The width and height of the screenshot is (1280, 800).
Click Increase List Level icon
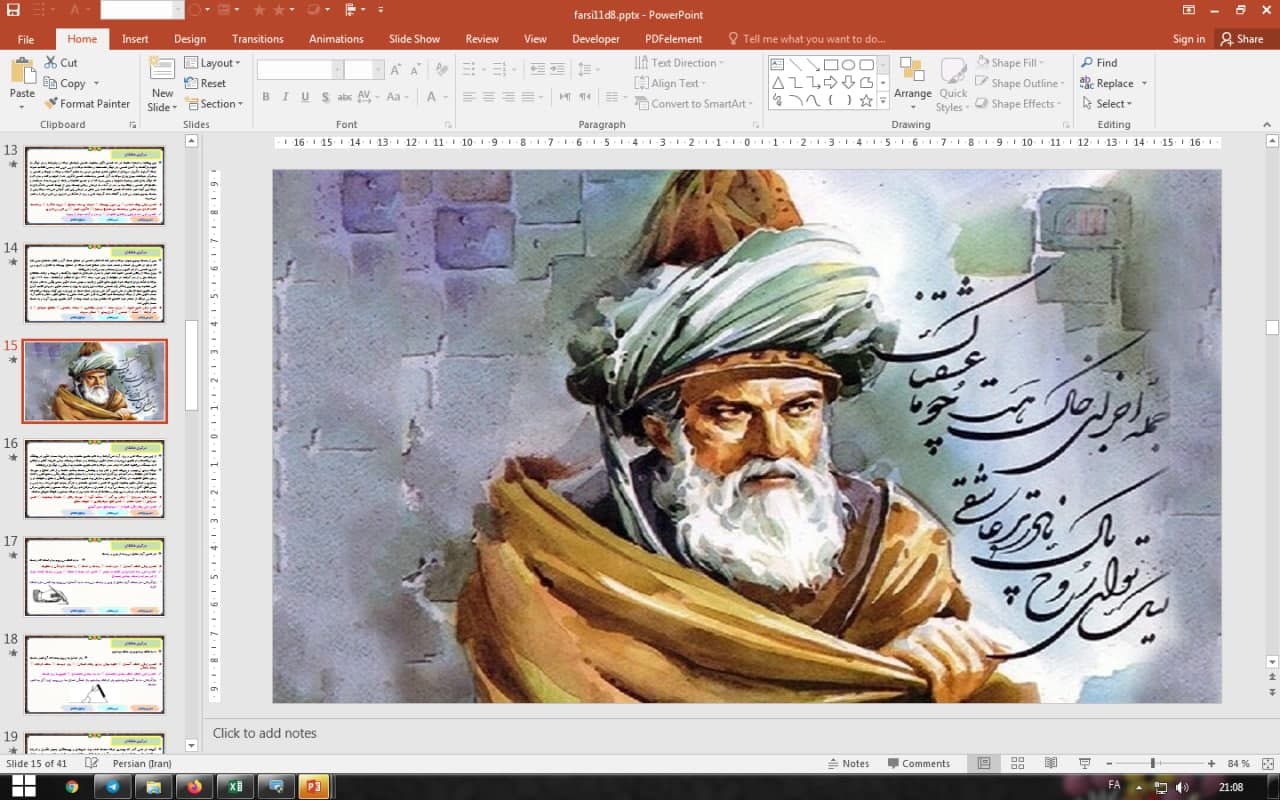pyautogui.click(x=558, y=70)
